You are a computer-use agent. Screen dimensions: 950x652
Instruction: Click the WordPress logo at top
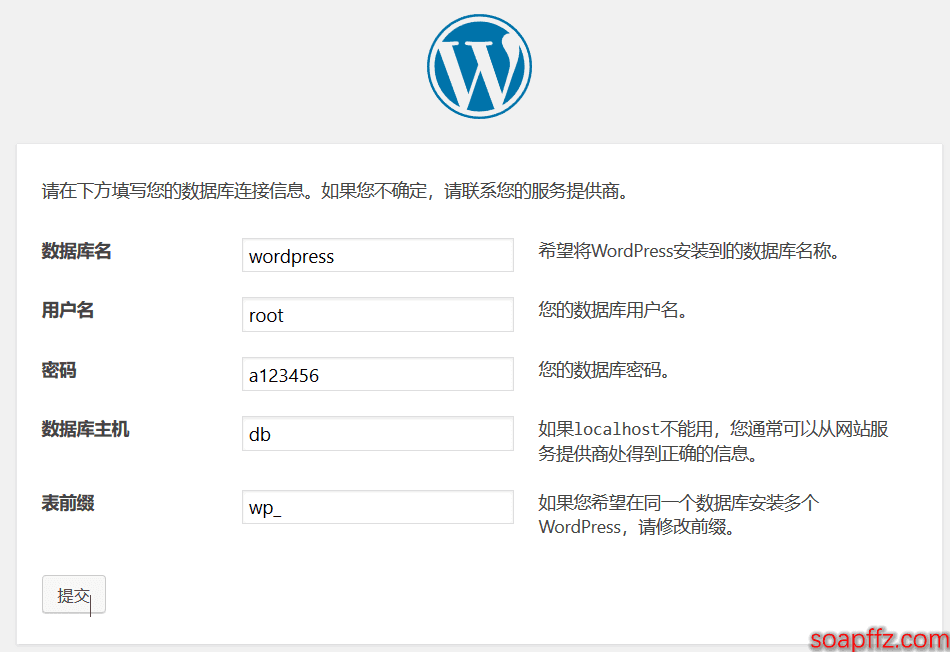pyautogui.click(x=479, y=67)
